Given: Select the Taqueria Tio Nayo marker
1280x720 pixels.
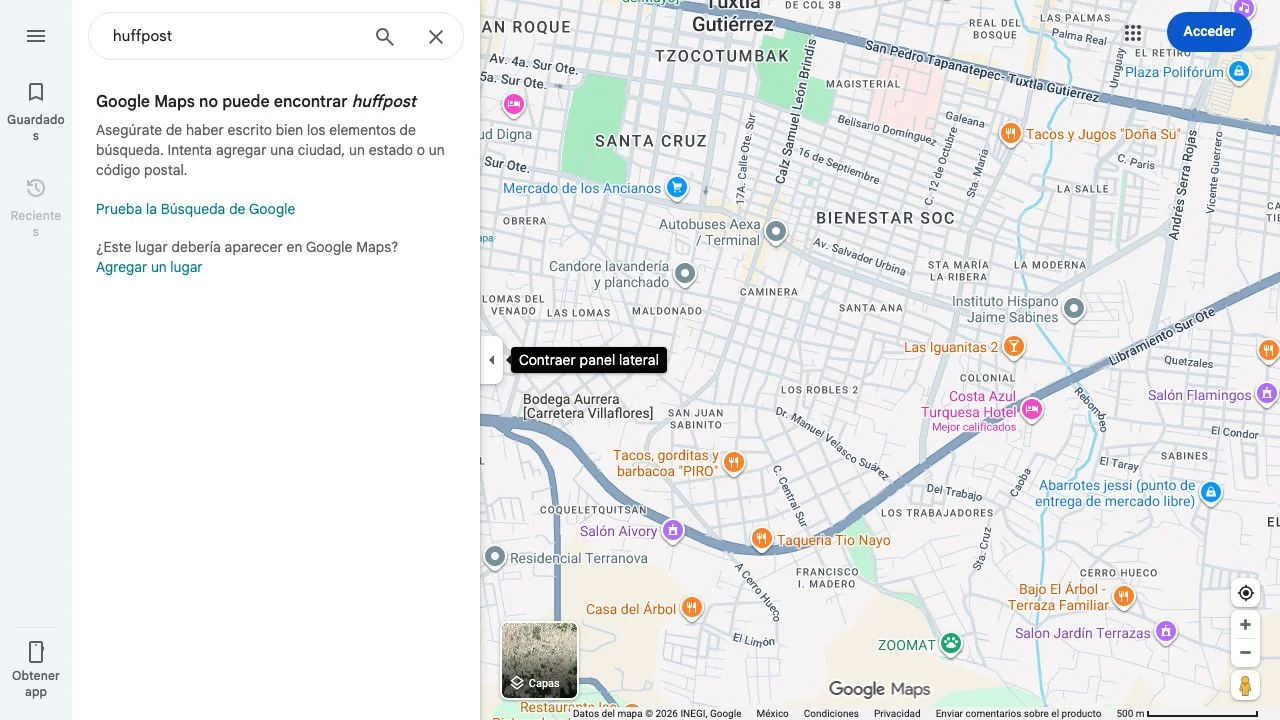Looking at the screenshot, I should point(761,538).
